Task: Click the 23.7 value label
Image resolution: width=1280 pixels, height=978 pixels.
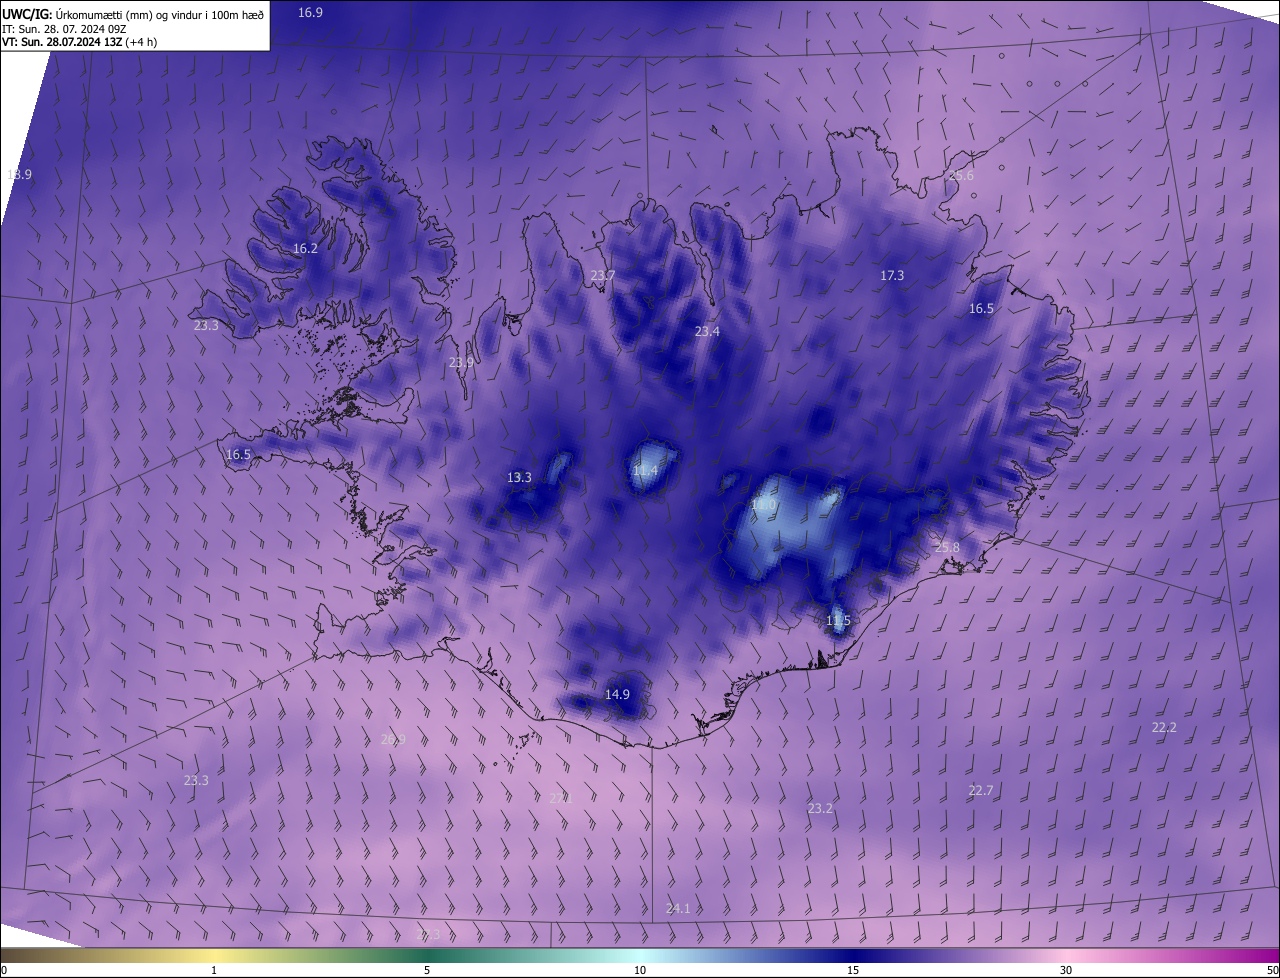Action: click(603, 275)
